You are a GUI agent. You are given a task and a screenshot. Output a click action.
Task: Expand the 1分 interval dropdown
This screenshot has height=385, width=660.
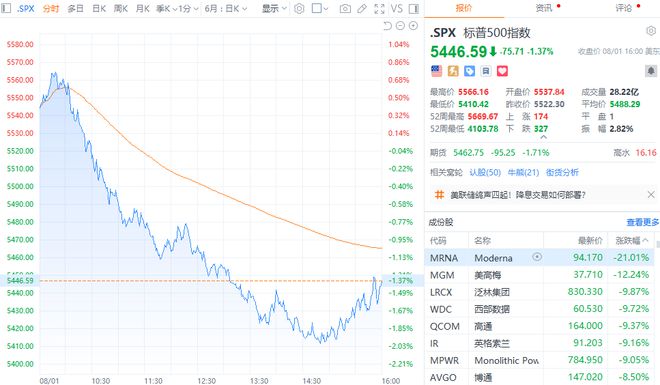click(188, 8)
